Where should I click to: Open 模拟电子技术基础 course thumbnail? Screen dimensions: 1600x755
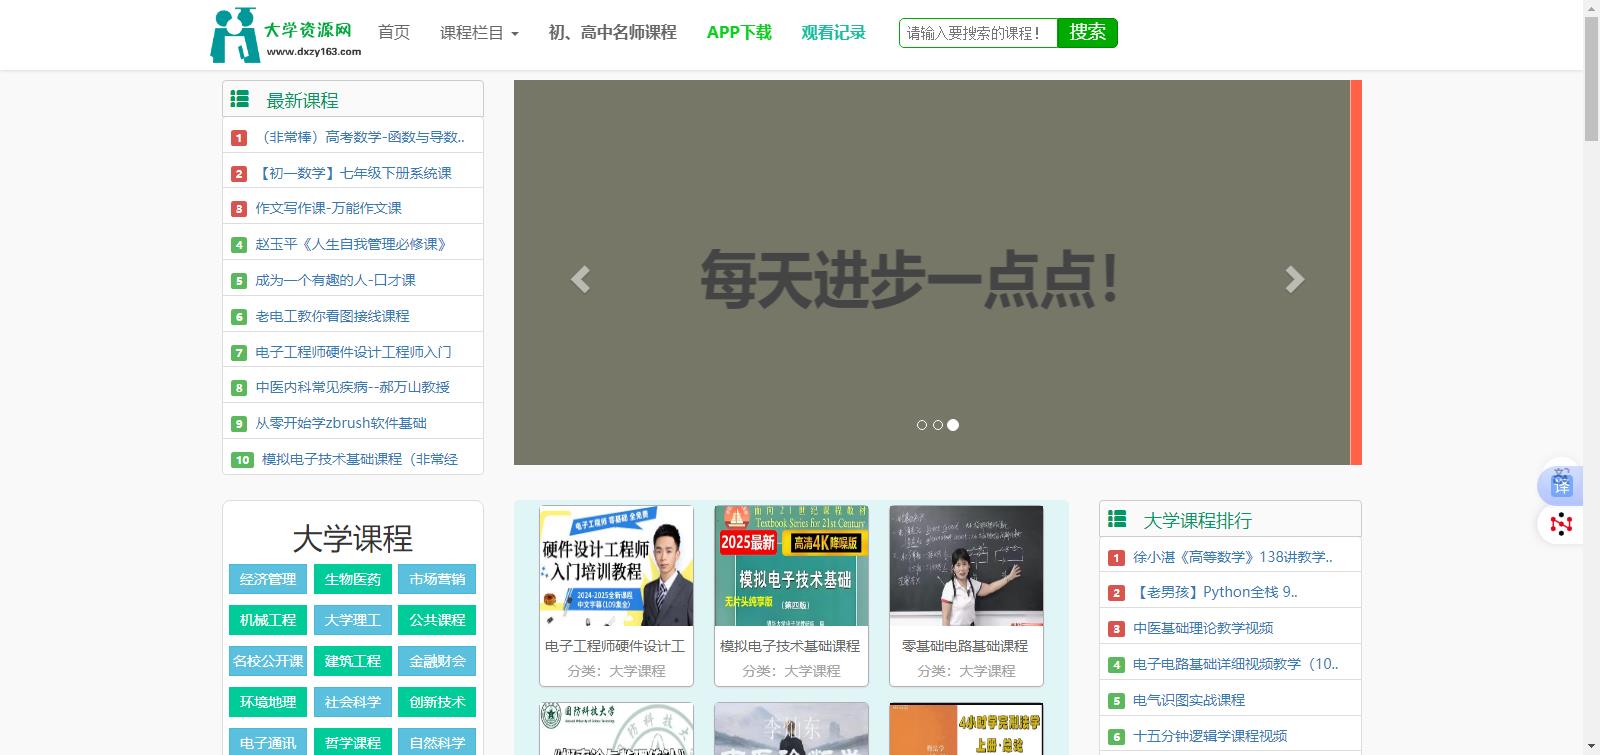pyautogui.click(x=791, y=566)
